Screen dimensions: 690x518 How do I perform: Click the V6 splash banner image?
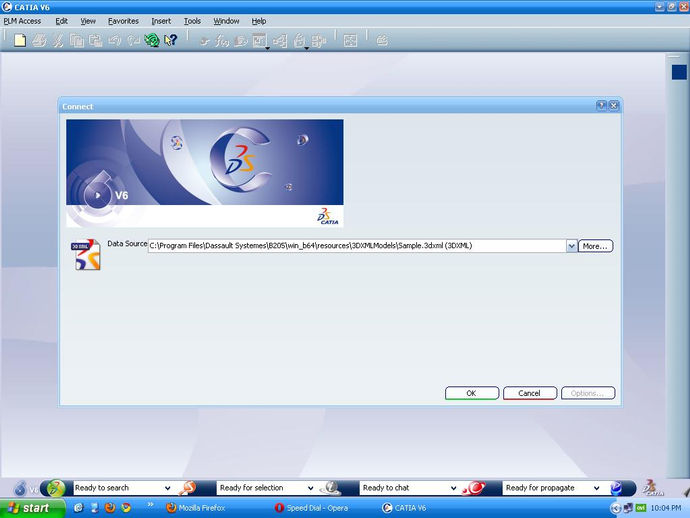[x=205, y=173]
